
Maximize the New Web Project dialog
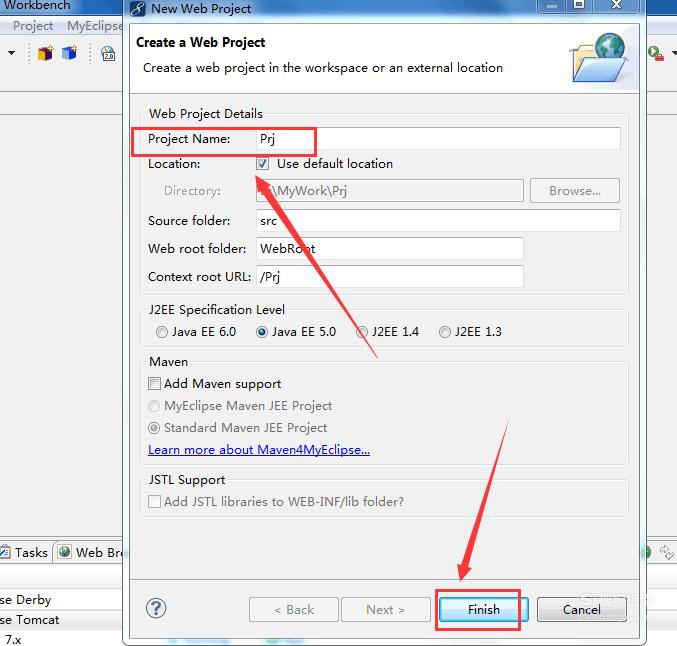click(x=579, y=5)
